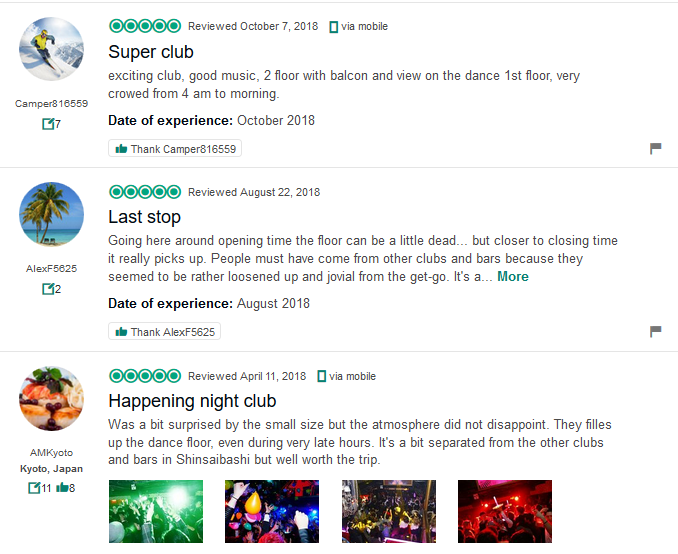View the red-lit crowd photo
Image resolution: width=678 pixels, height=554 pixels.
coord(505,511)
